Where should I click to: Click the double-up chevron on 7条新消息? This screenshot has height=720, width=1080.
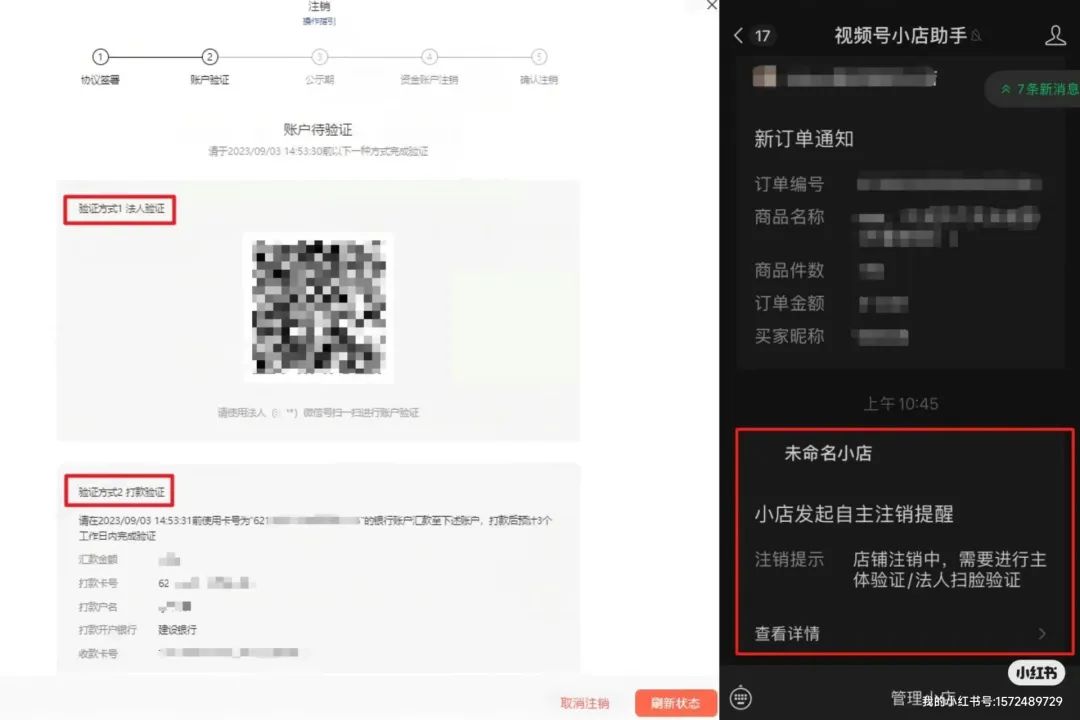tap(1004, 88)
